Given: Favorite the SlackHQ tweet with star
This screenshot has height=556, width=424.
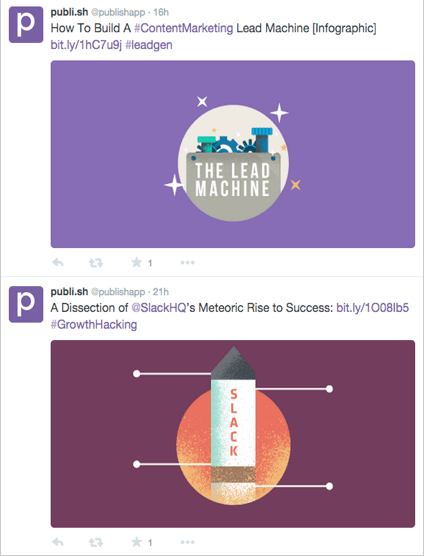Looking at the screenshot, I should pyautogui.click(x=136, y=542).
